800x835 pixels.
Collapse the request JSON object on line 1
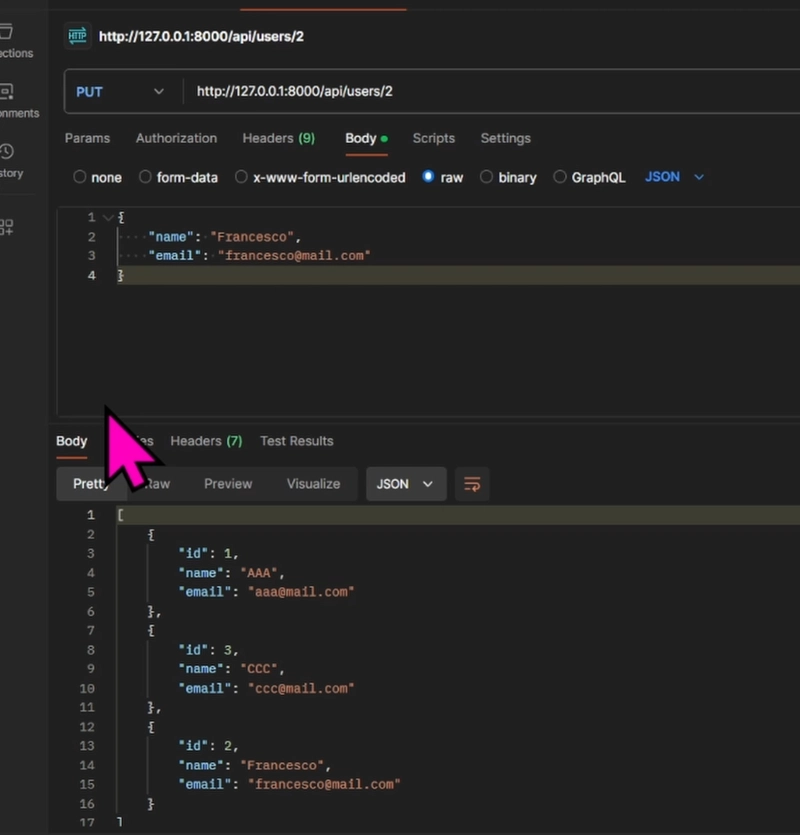pyautogui.click(x=108, y=217)
